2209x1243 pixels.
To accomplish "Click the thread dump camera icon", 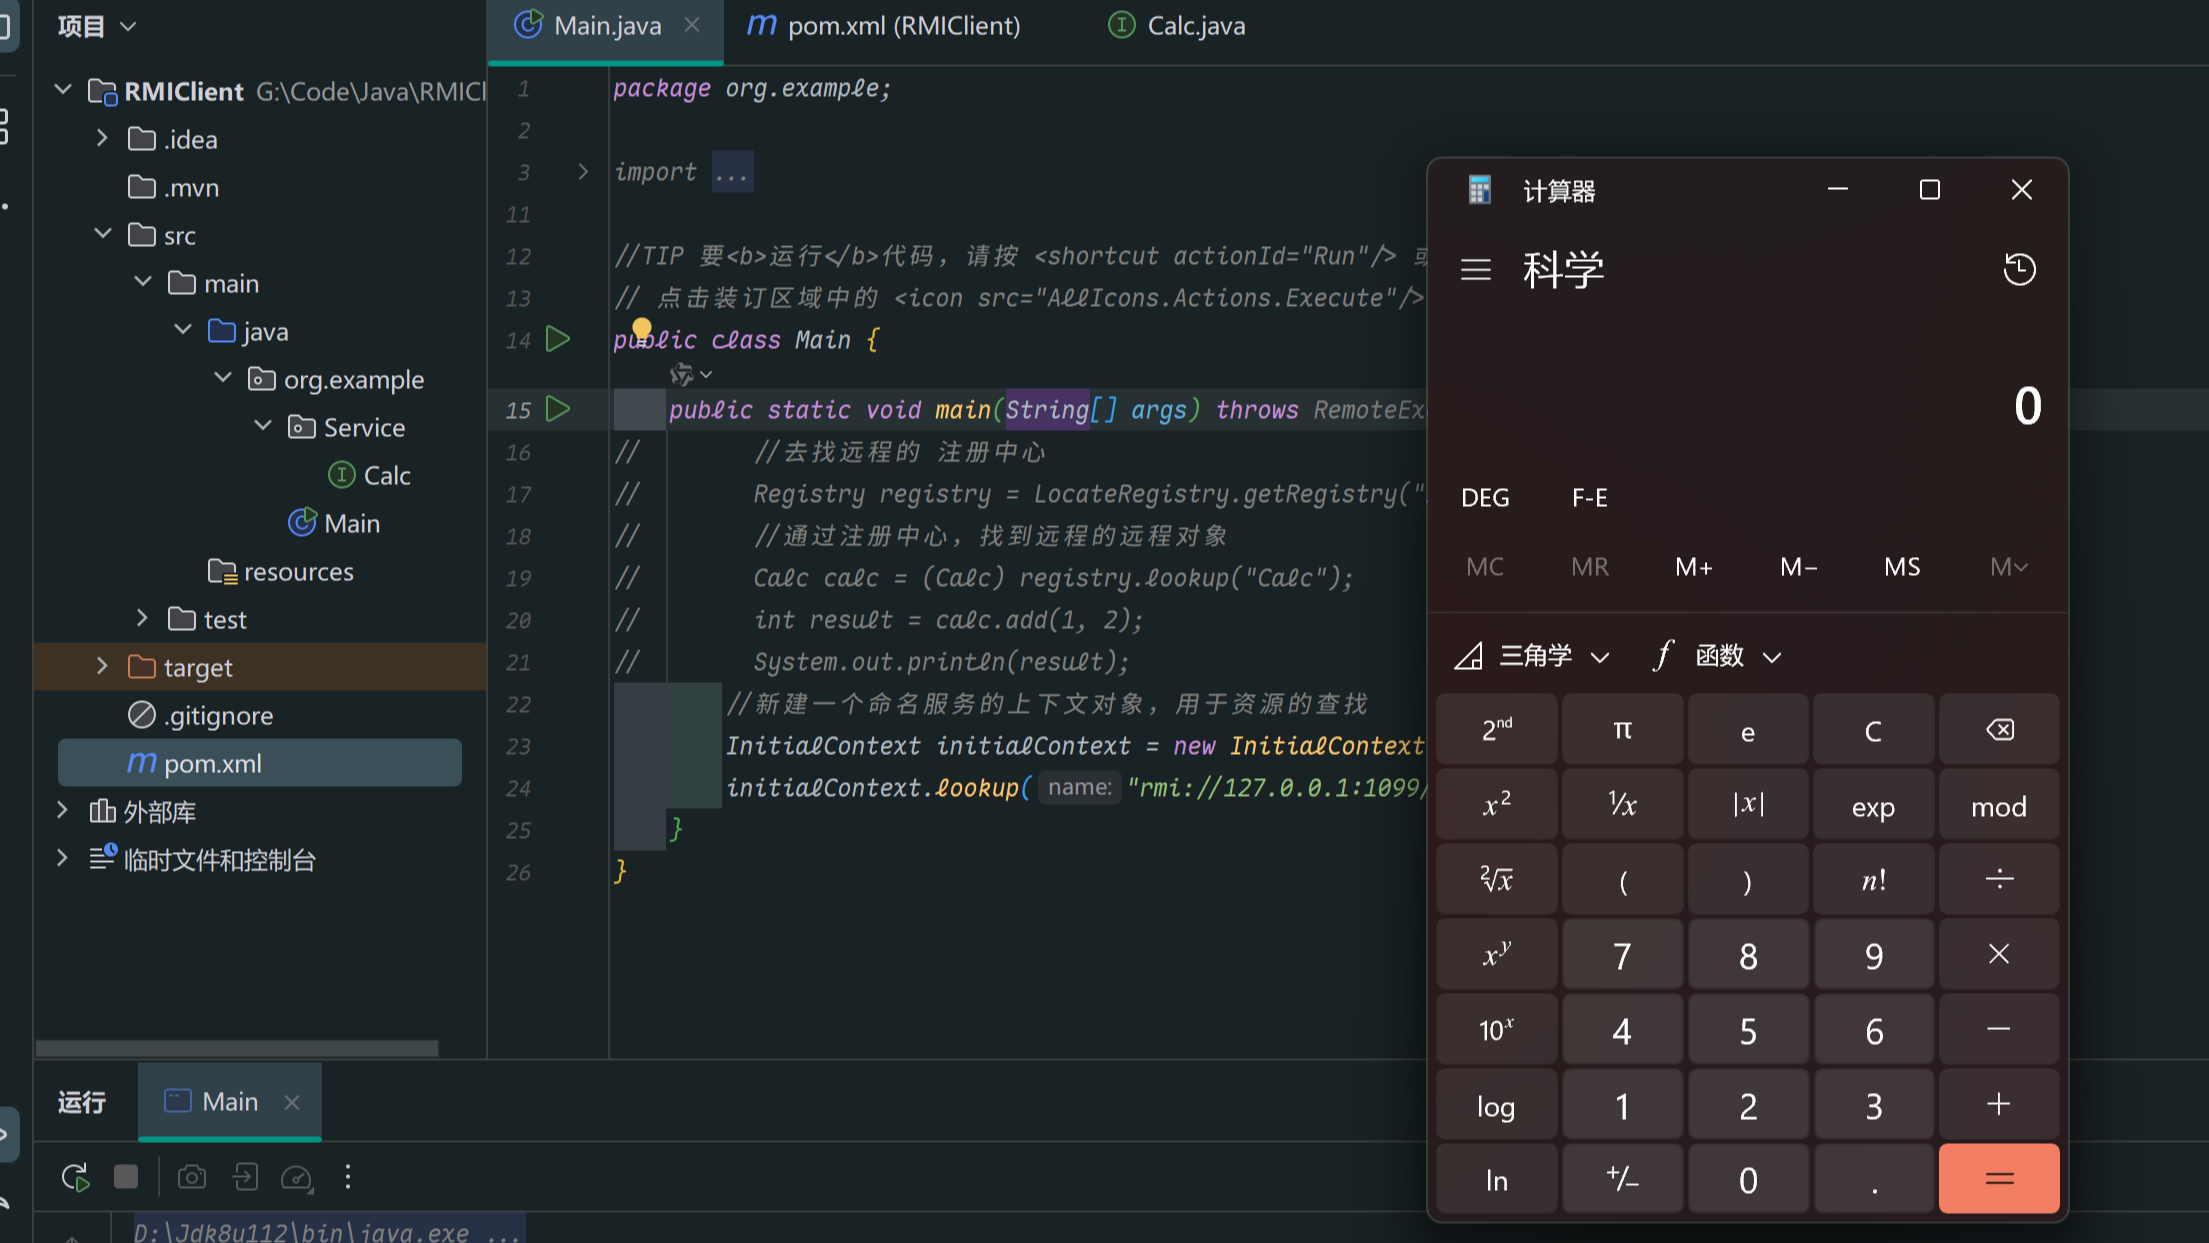I will point(192,1177).
